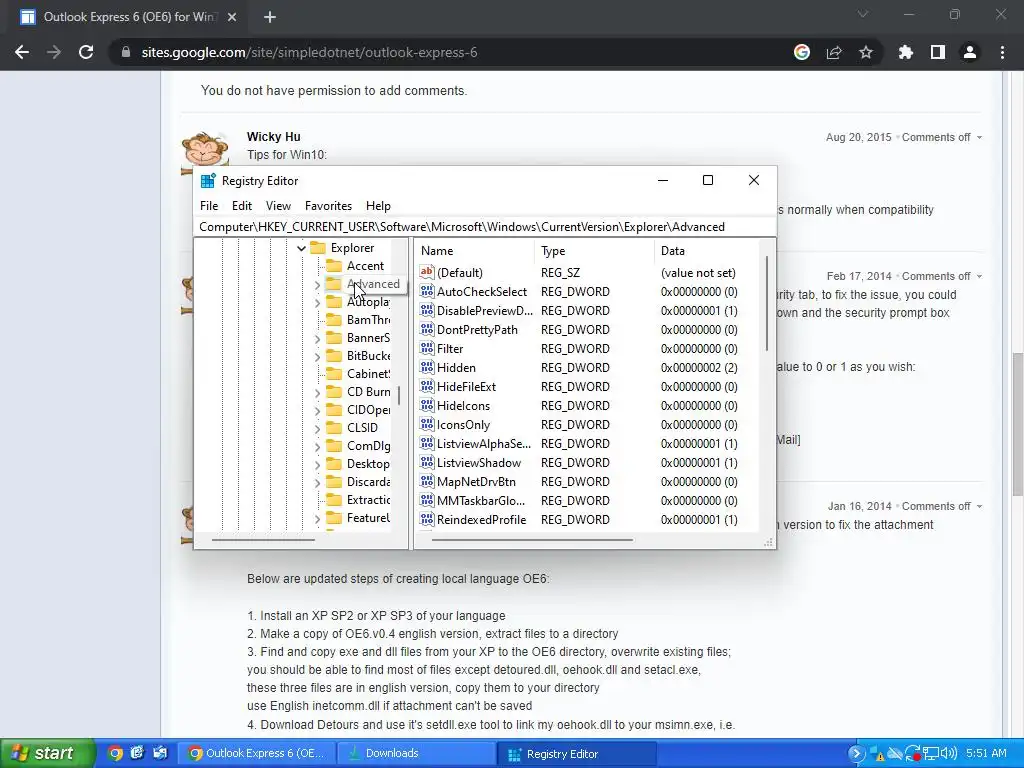Click the Registry Editor title bar icon
The image size is (1024, 768).
point(208,181)
